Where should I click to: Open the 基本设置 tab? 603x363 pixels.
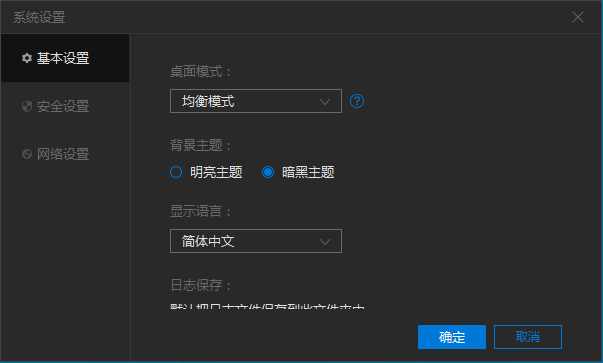tap(65, 58)
